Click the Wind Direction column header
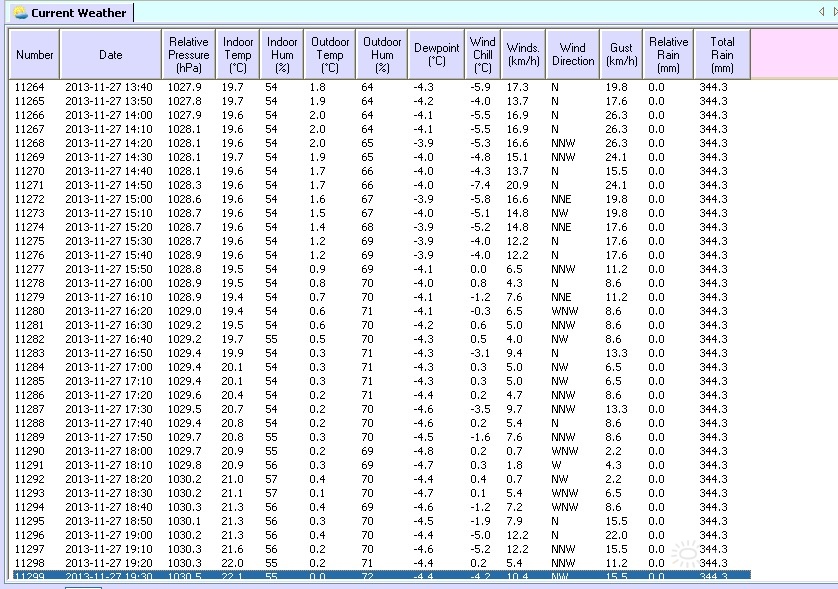 (x=573, y=55)
